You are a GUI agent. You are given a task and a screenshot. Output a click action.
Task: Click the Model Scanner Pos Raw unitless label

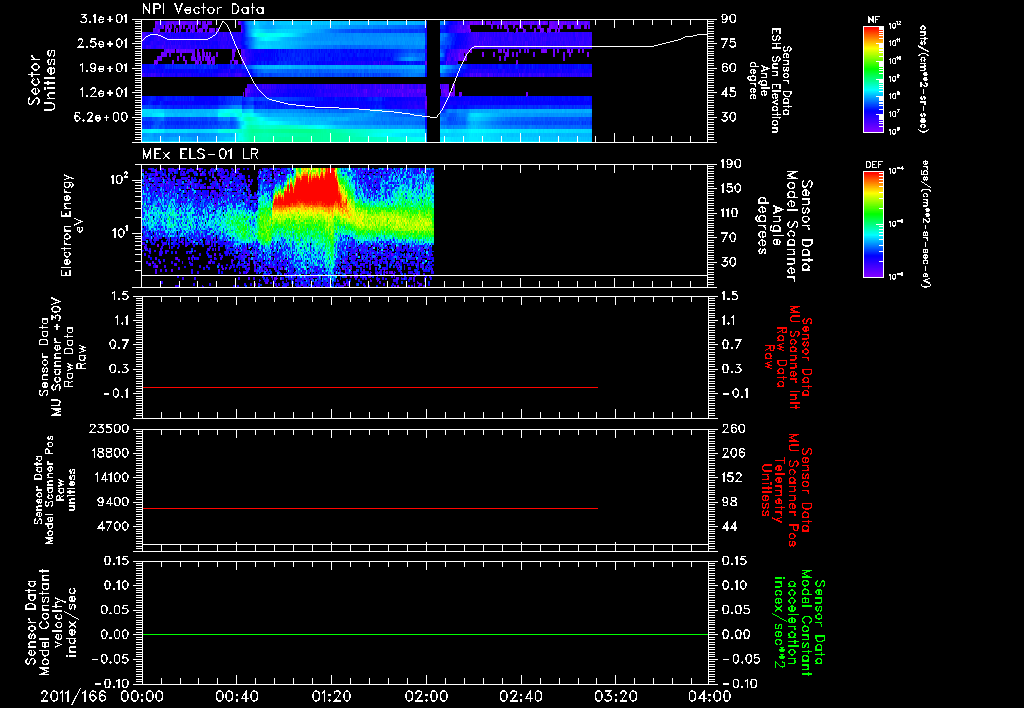coord(55,490)
